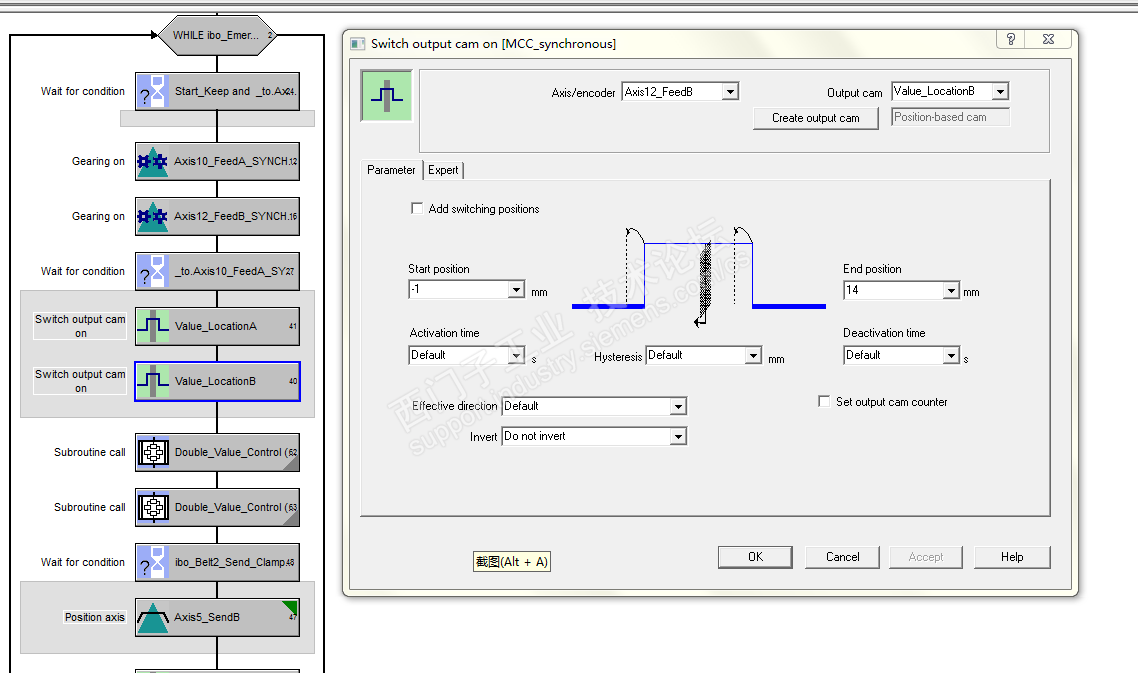Open the Hysteresis dropdown
This screenshot has height=673, width=1138.
[753, 355]
